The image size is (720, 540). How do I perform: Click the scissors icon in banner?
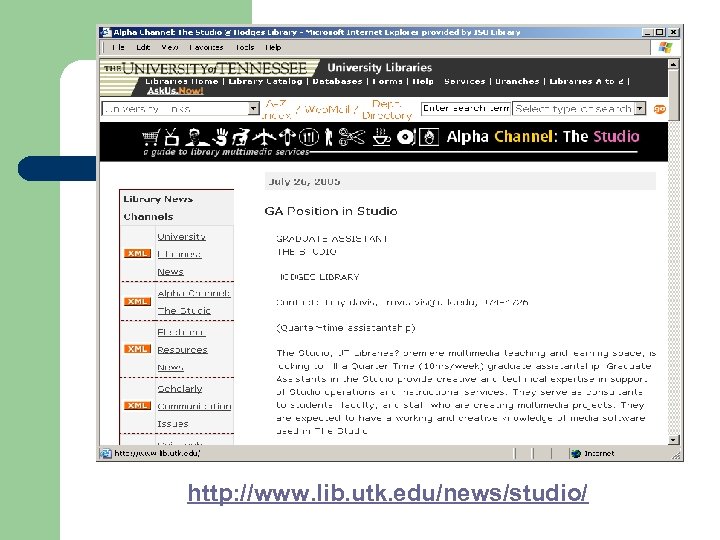(x=352, y=137)
